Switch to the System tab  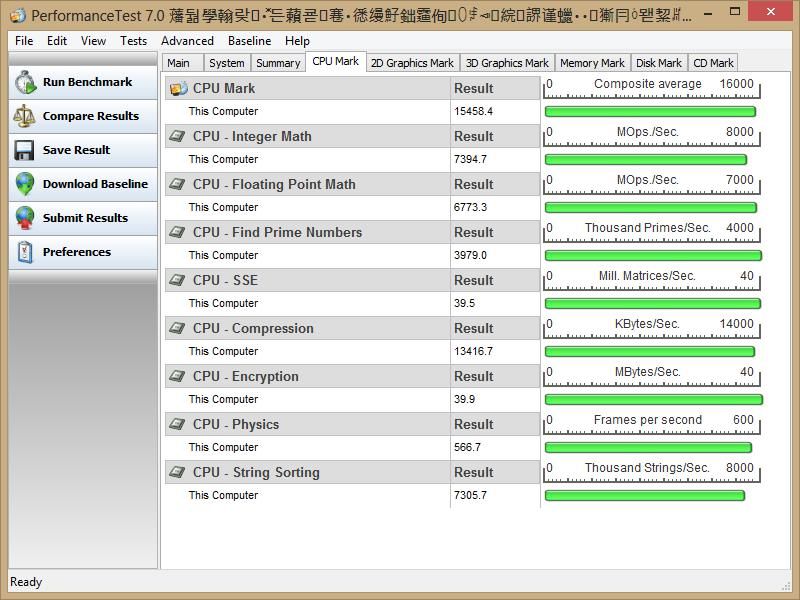[x=227, y=63]
